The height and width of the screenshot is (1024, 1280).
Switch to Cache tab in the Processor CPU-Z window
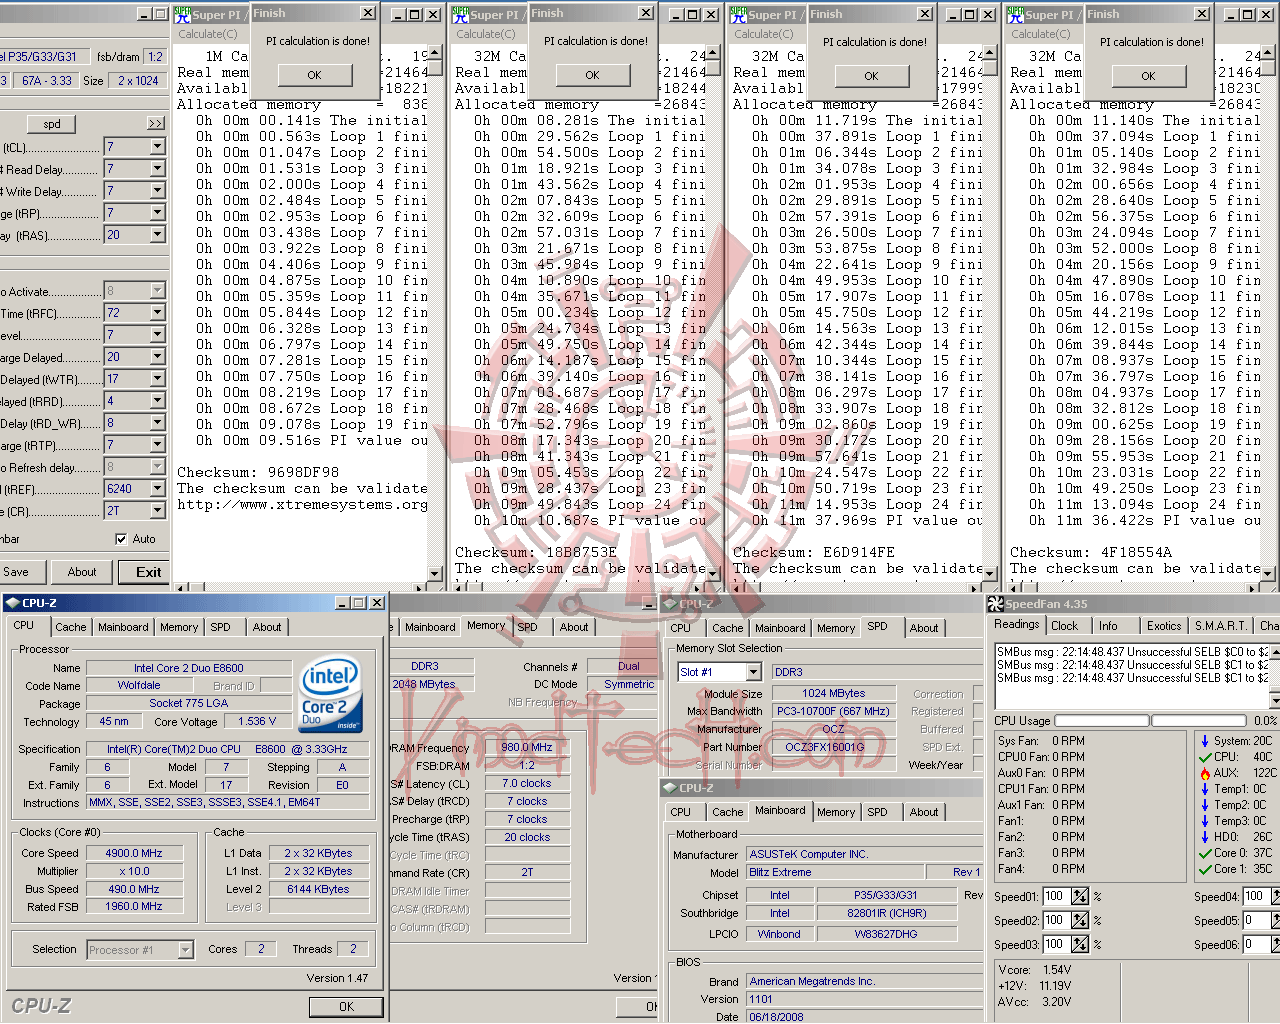pyautogui.click(x=70, y=627)
